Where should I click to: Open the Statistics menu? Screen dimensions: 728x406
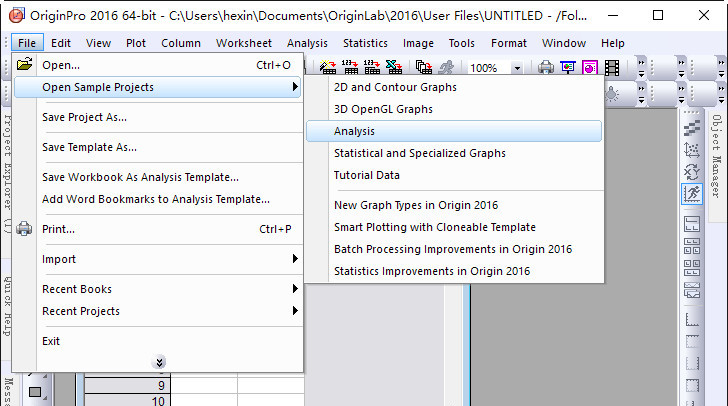coord(365,43)
